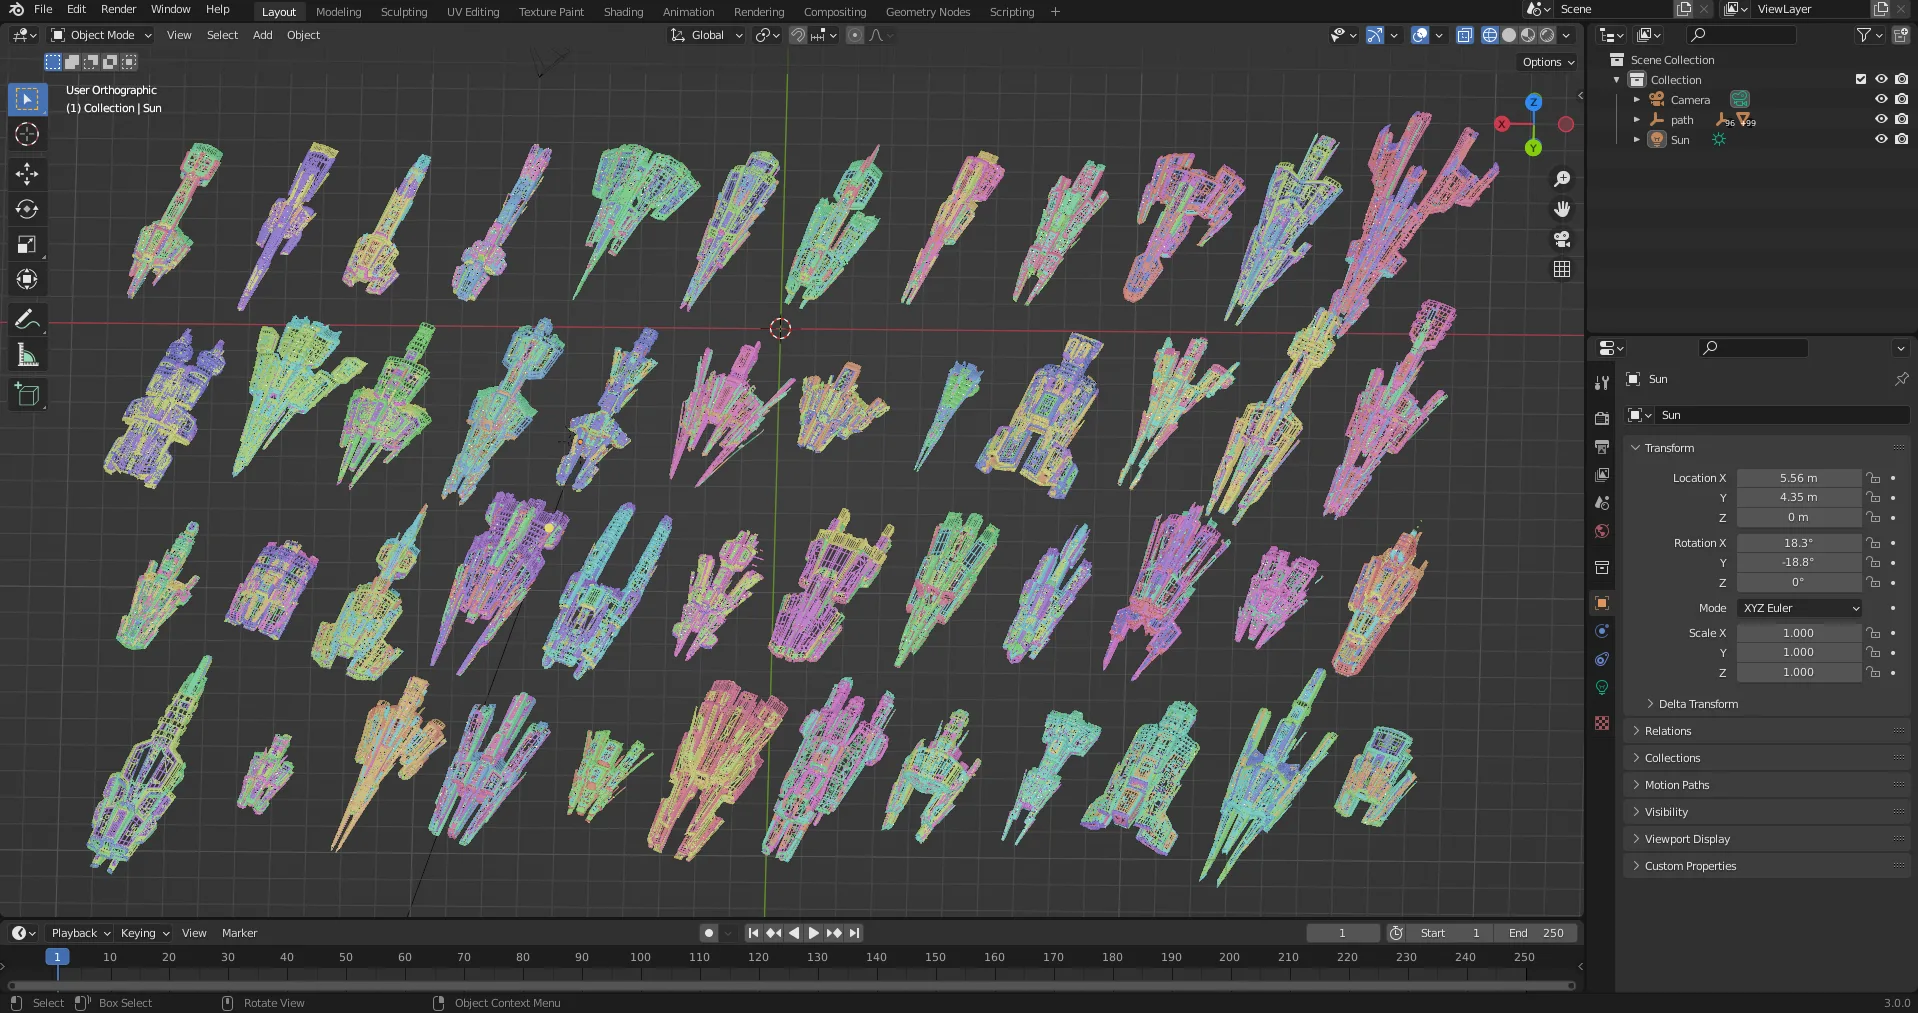Open the Render menu

(x=118, y=9)
